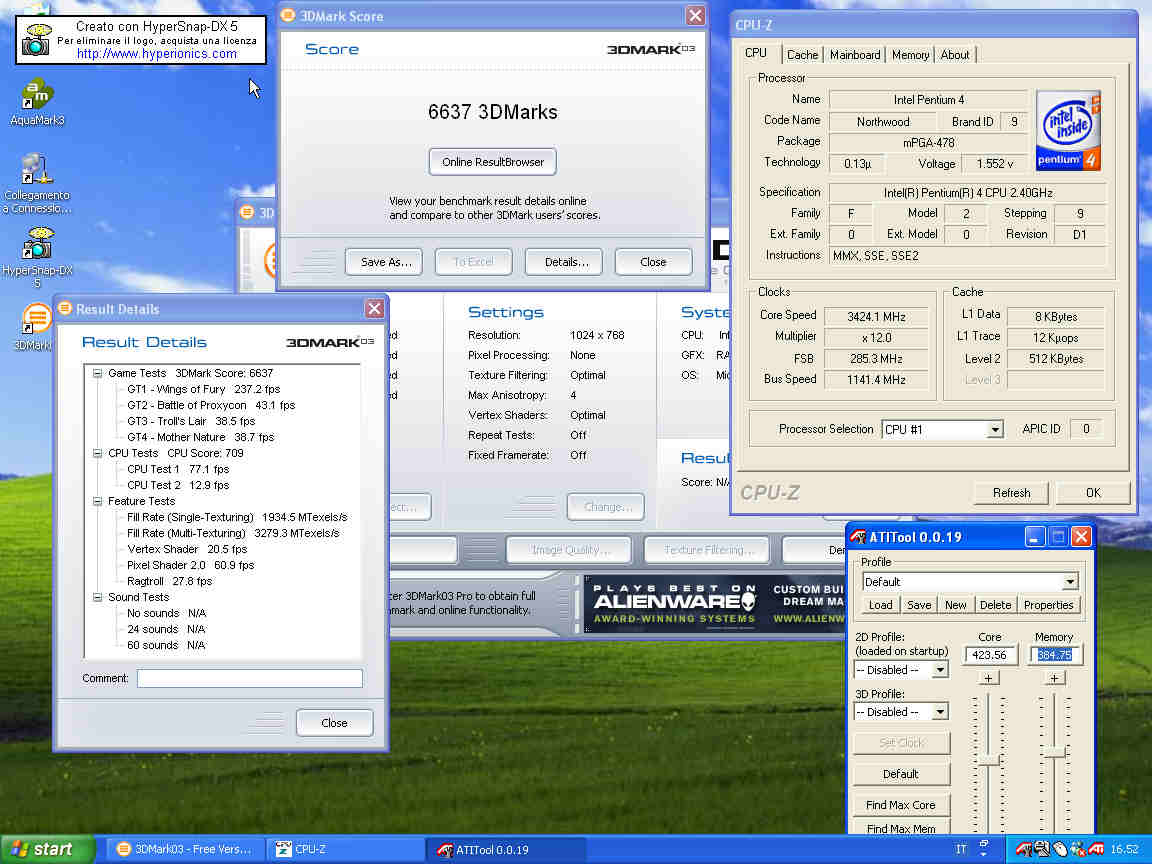Screen dimensions: 1152x864
Task: Open Details in the Score window
Action: click(x=564, y=262)
